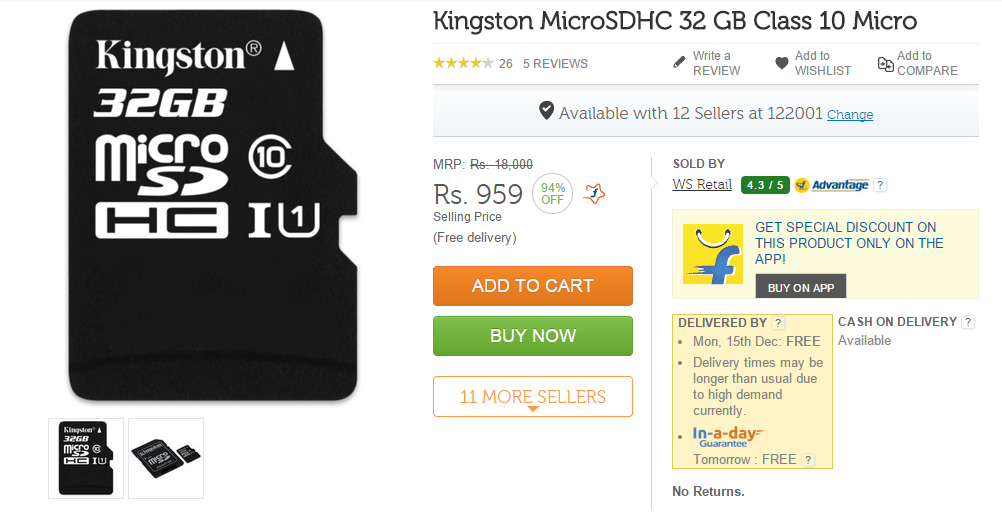Open the 5 Reviews link
The height and width of the screenshot is (528, 1002).
click(x=555, y=64)
